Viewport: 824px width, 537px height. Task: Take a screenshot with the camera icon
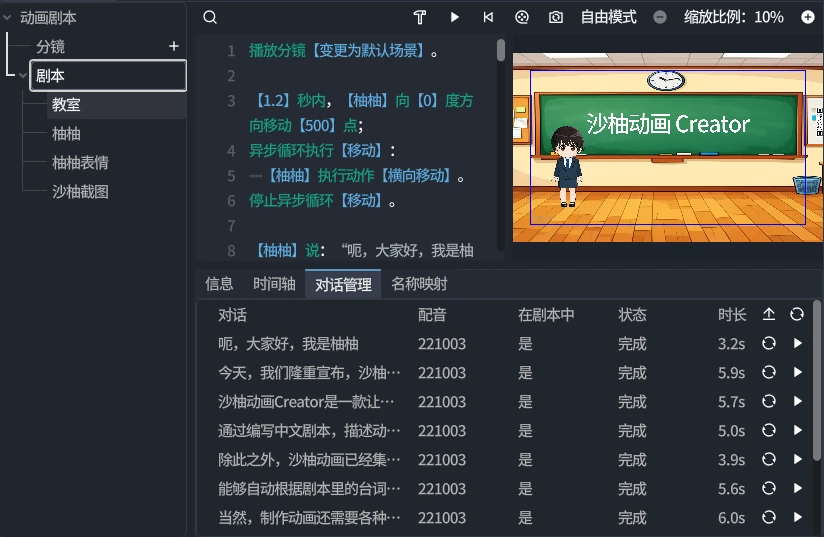pyautogui.click(x=555, y=17)
